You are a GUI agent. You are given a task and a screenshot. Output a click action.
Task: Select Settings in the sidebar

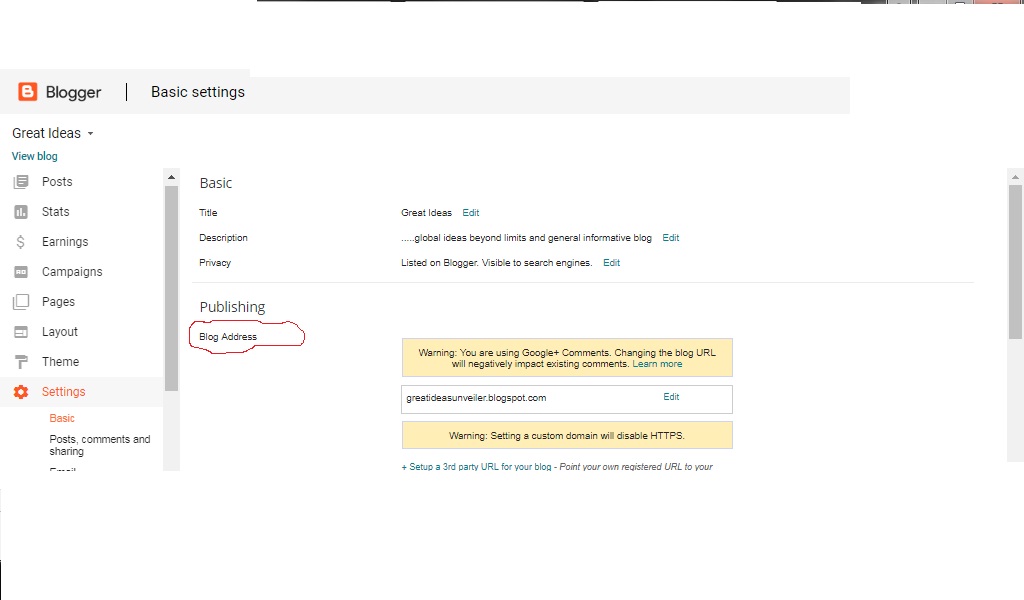click(x=63, y=392)
